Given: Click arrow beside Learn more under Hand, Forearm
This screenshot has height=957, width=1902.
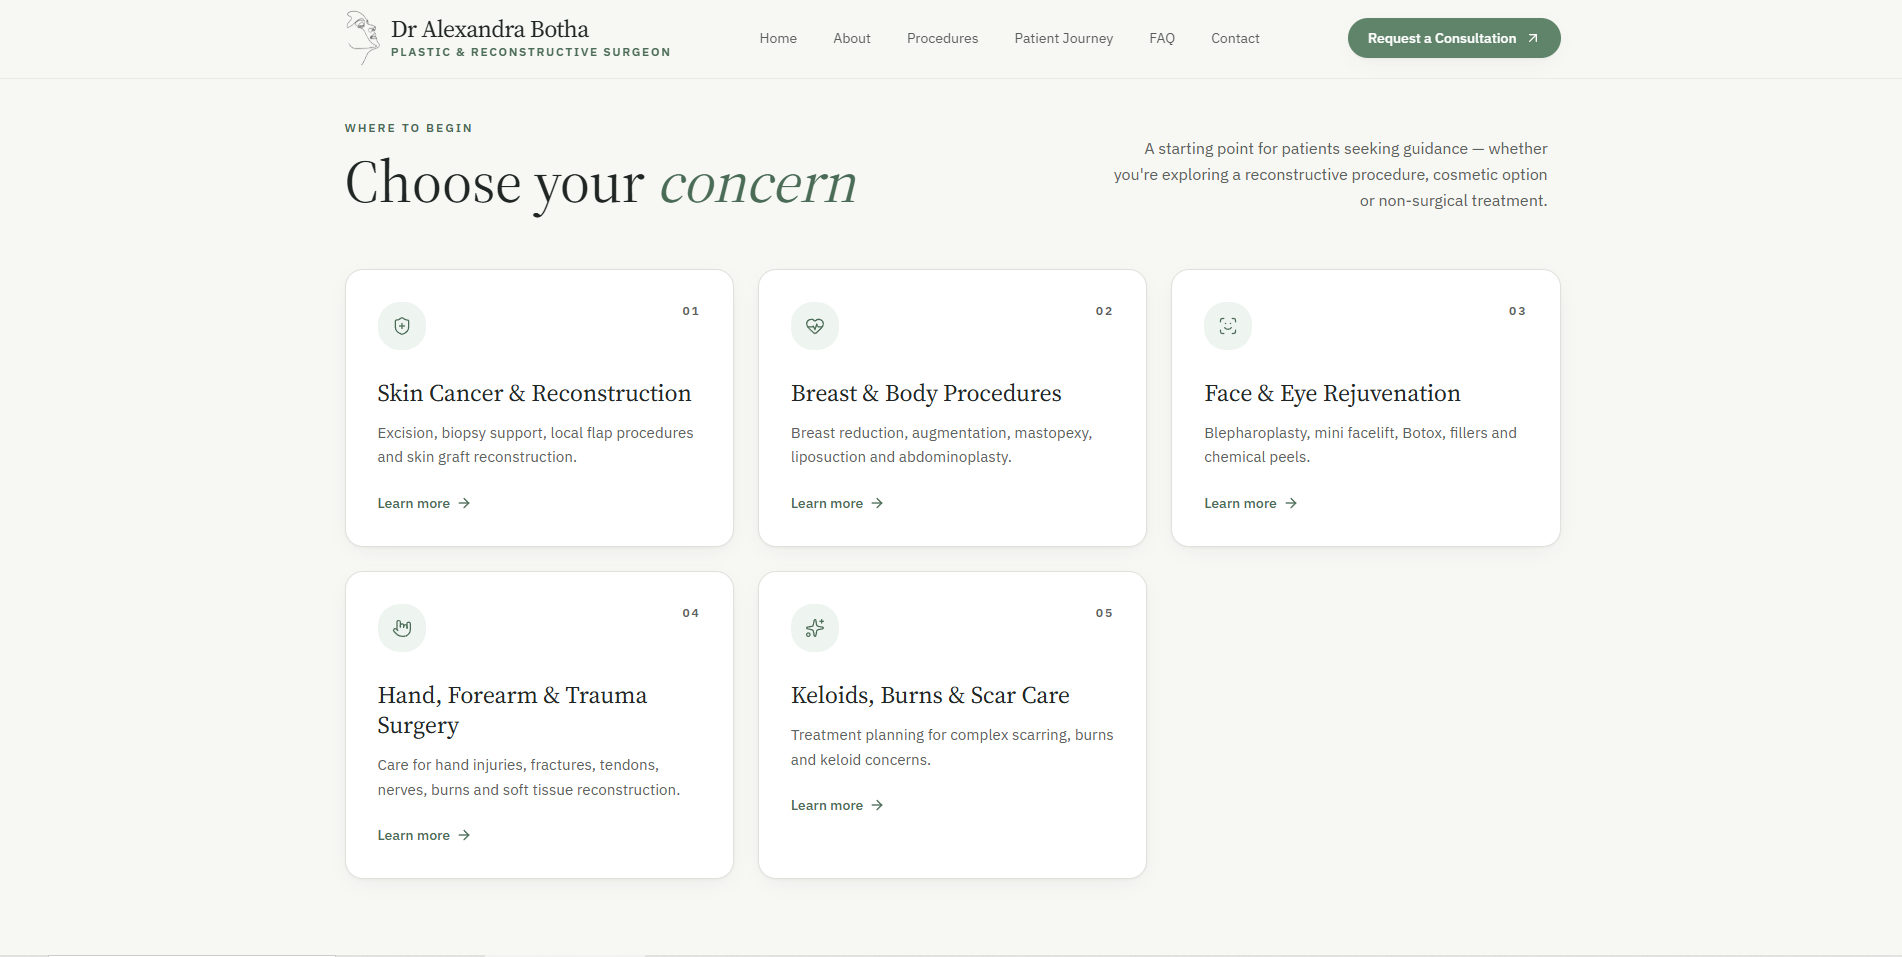Looking at the screenshot, I should click(464, 835).
